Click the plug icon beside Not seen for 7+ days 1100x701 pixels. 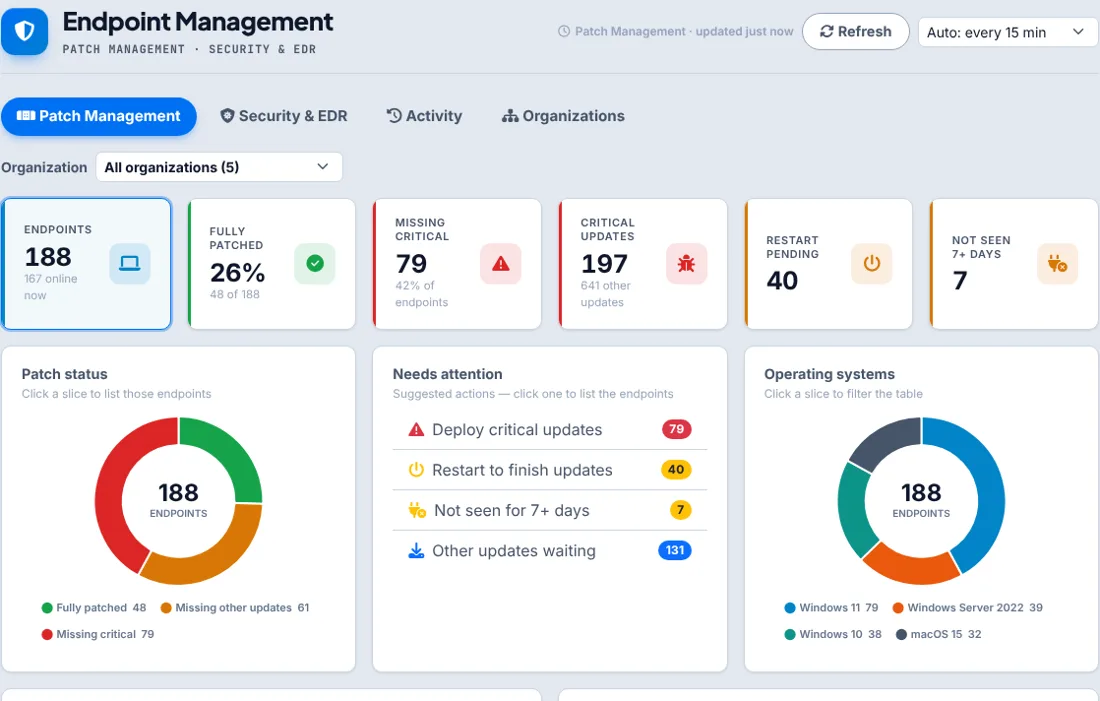(417, 510)
